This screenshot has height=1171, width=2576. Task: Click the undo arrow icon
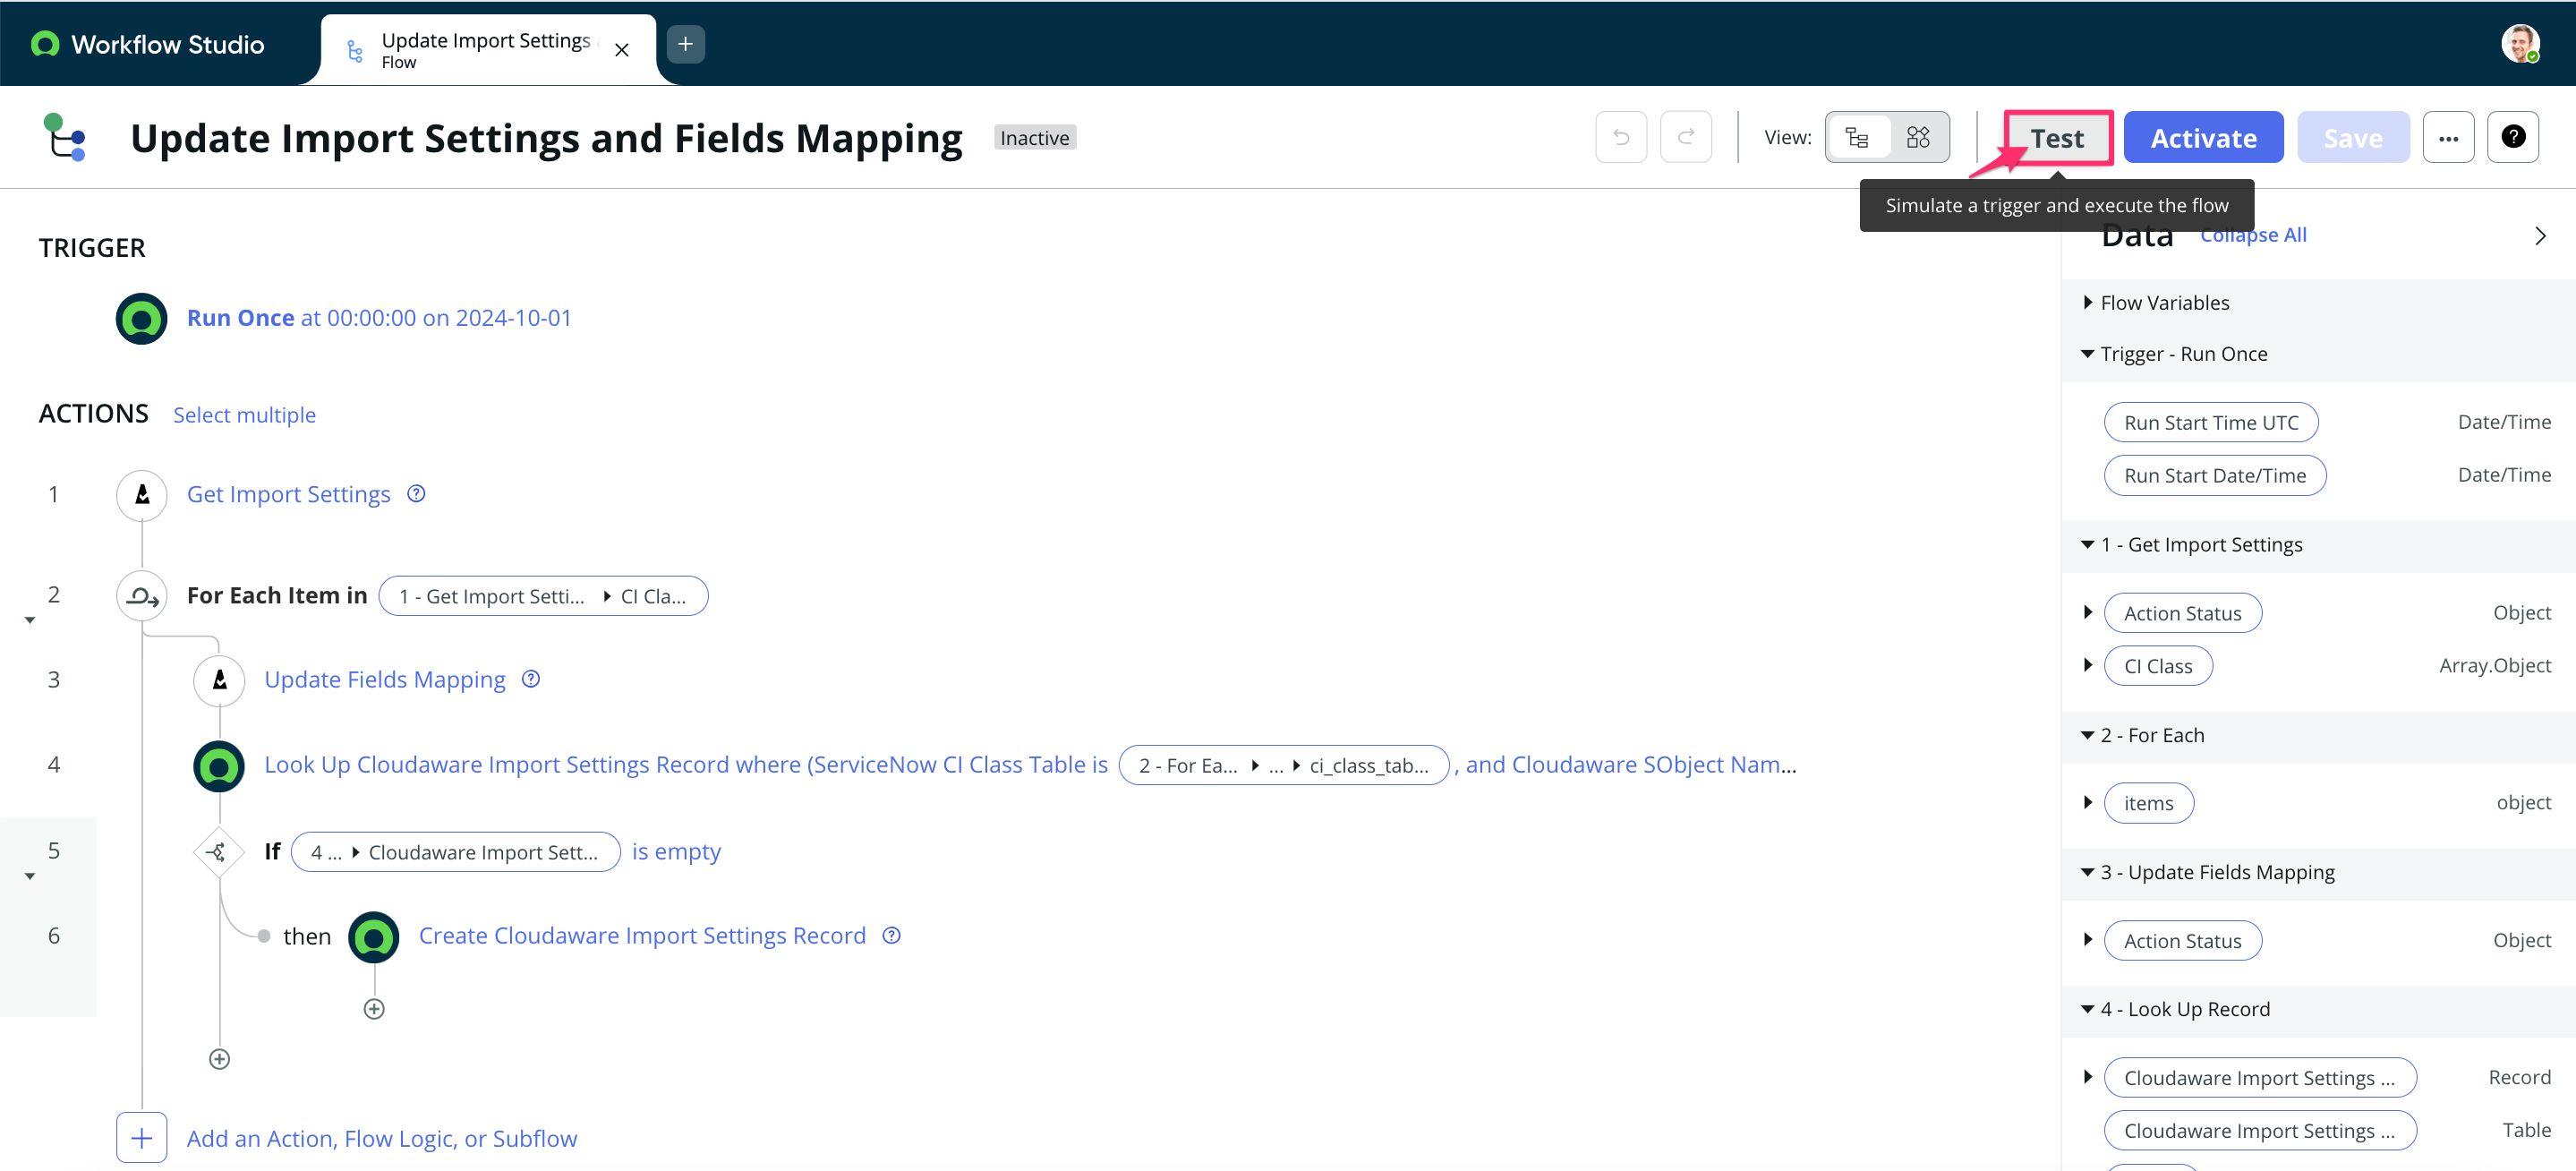coord(1620,137)
